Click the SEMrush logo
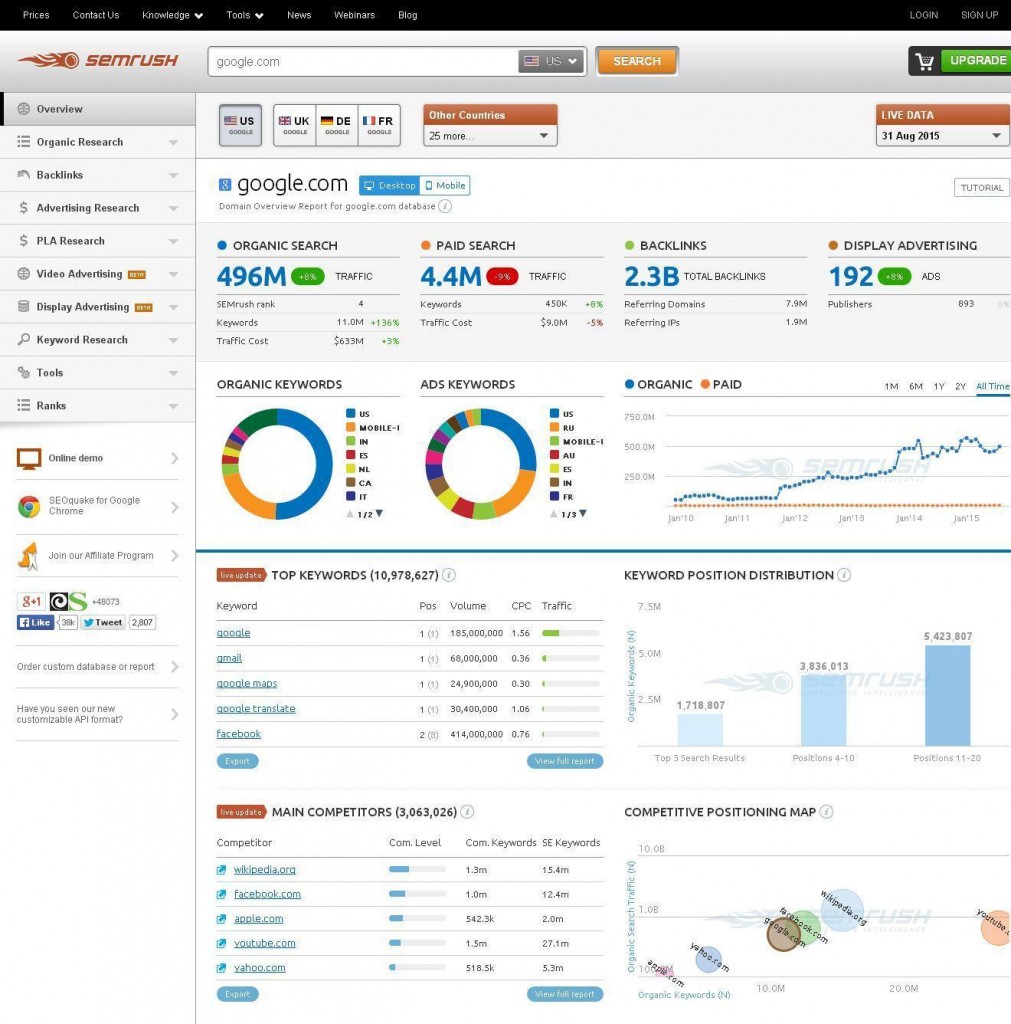Viewport: 1011px width, 1024px height. 97,60
